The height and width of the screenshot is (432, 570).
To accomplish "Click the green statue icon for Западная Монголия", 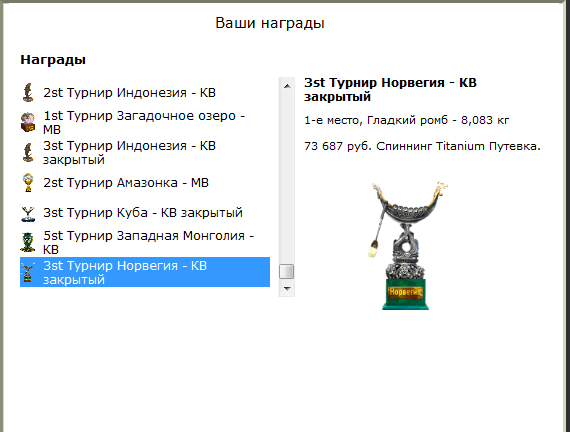I will click(28, 242).
